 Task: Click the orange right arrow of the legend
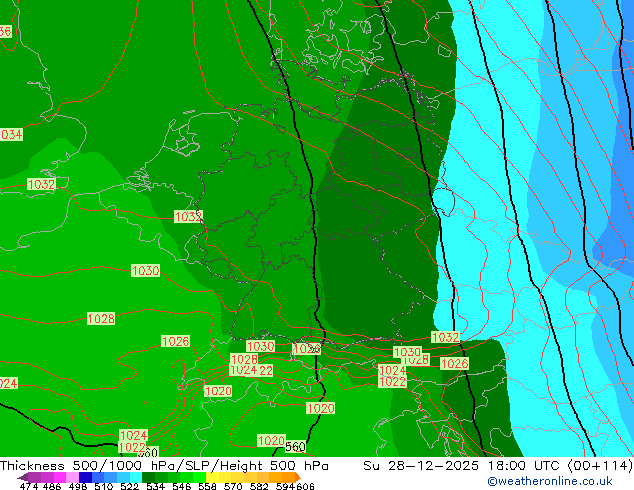click(x=298, y=477)
